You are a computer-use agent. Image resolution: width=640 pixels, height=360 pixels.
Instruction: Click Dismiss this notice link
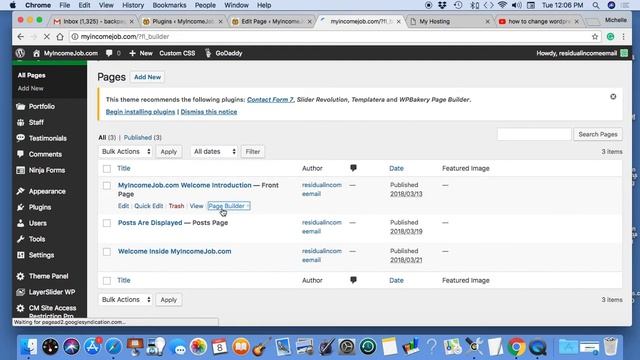point(209,112)
